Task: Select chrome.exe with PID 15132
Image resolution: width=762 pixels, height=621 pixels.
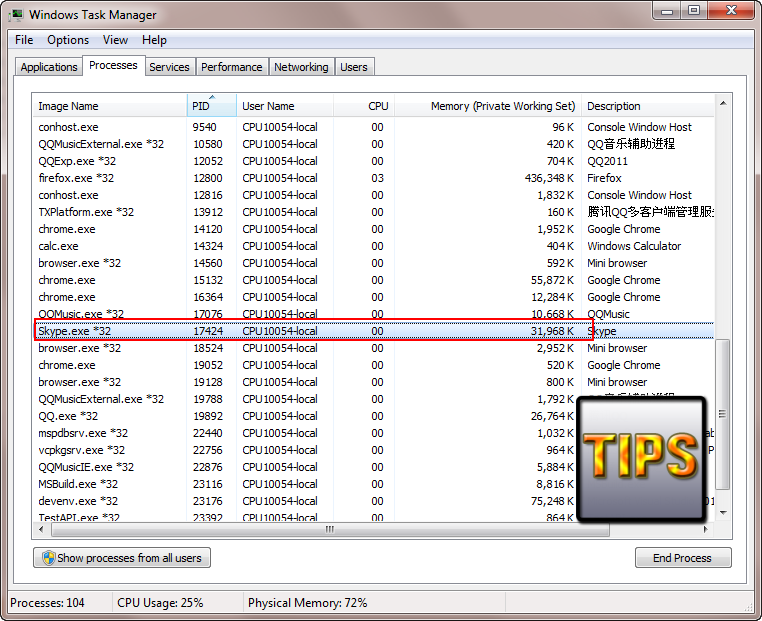Action: (373, 280)
